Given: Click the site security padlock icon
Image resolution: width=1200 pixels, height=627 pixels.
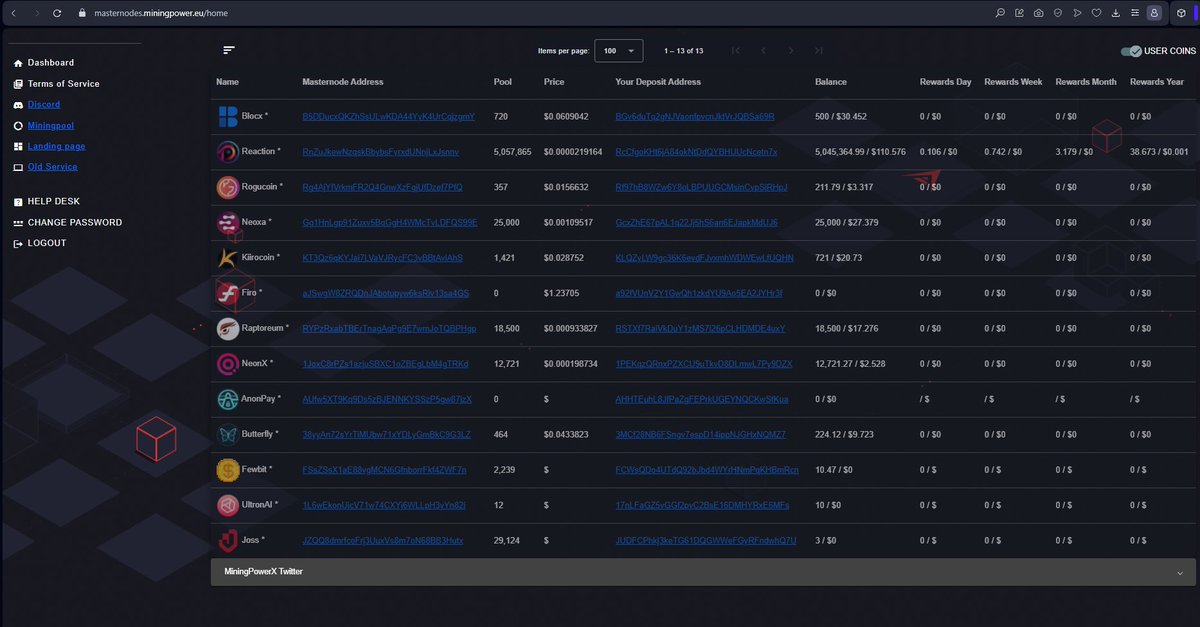Looking at the screenshot, I should click(84, 13).
